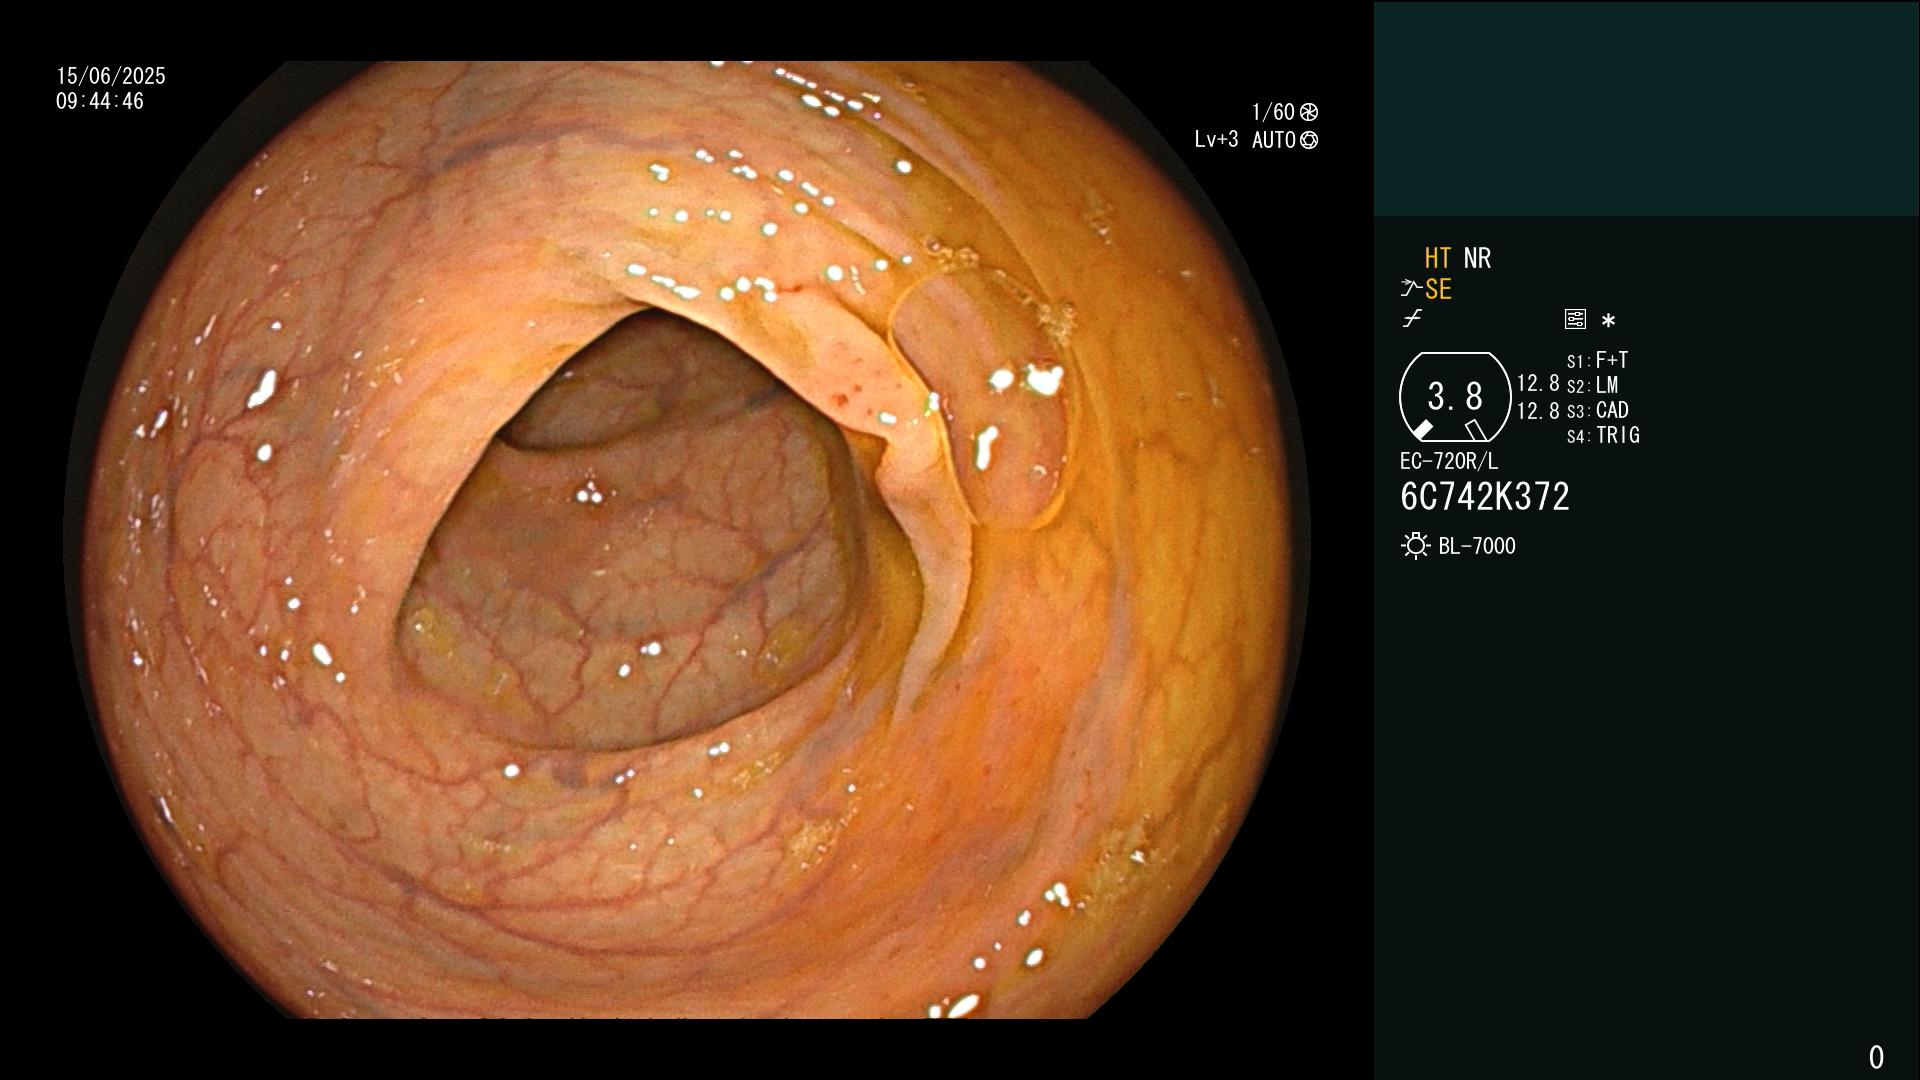The width and height of the screenshot is (1920, 1080).
Task: Click the light source lamp icon
Action: coord(1415,546)
